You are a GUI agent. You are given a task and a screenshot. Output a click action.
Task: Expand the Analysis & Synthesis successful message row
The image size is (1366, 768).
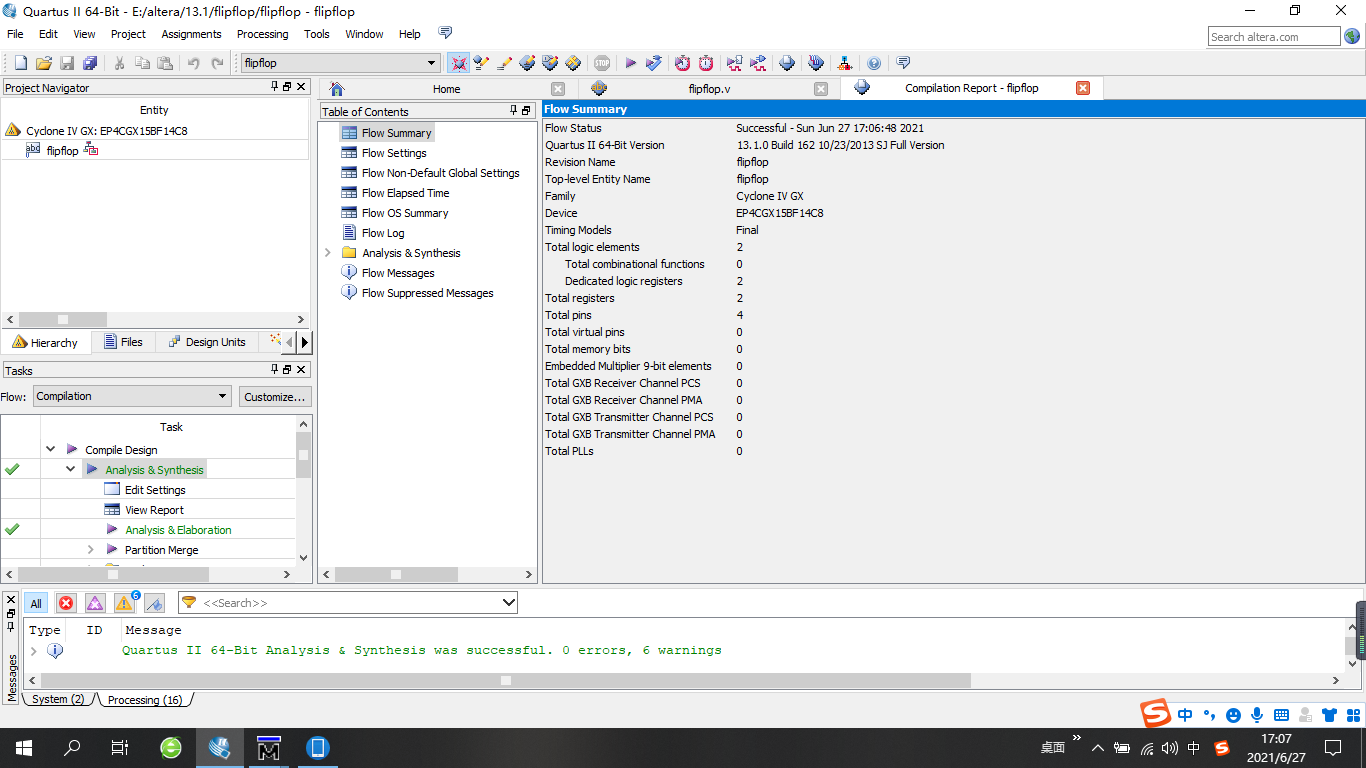click(x=34, y=651)
